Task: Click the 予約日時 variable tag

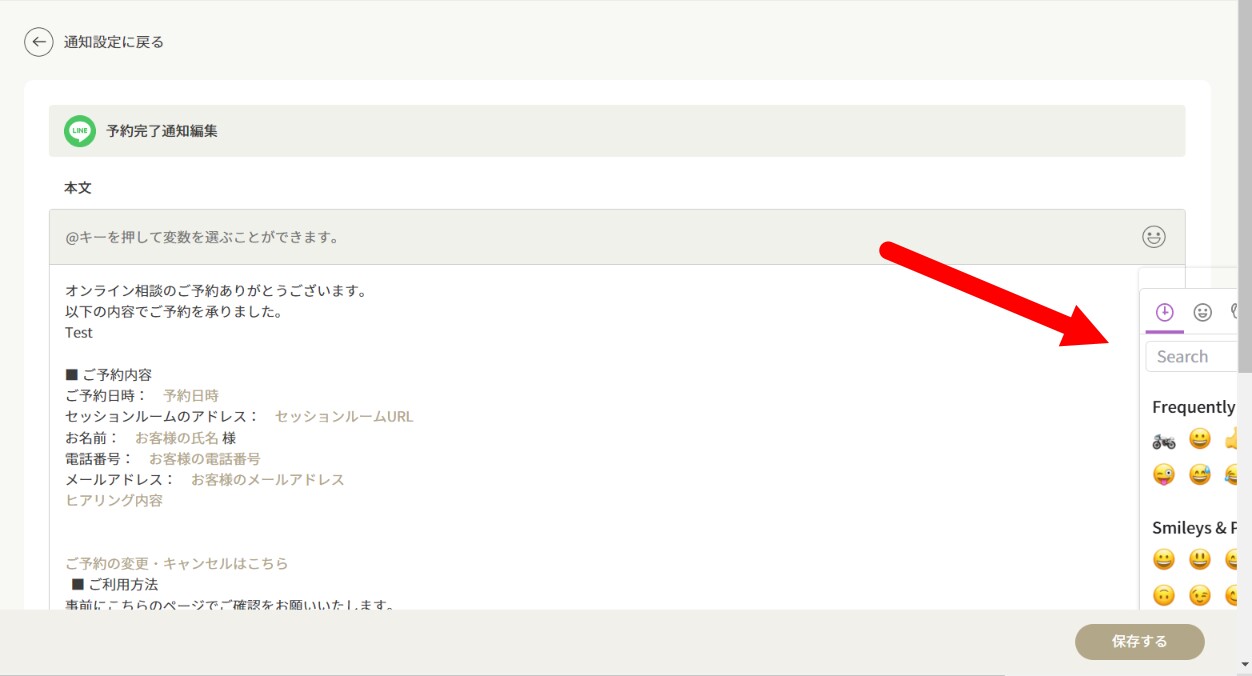Action: point(191,396)
